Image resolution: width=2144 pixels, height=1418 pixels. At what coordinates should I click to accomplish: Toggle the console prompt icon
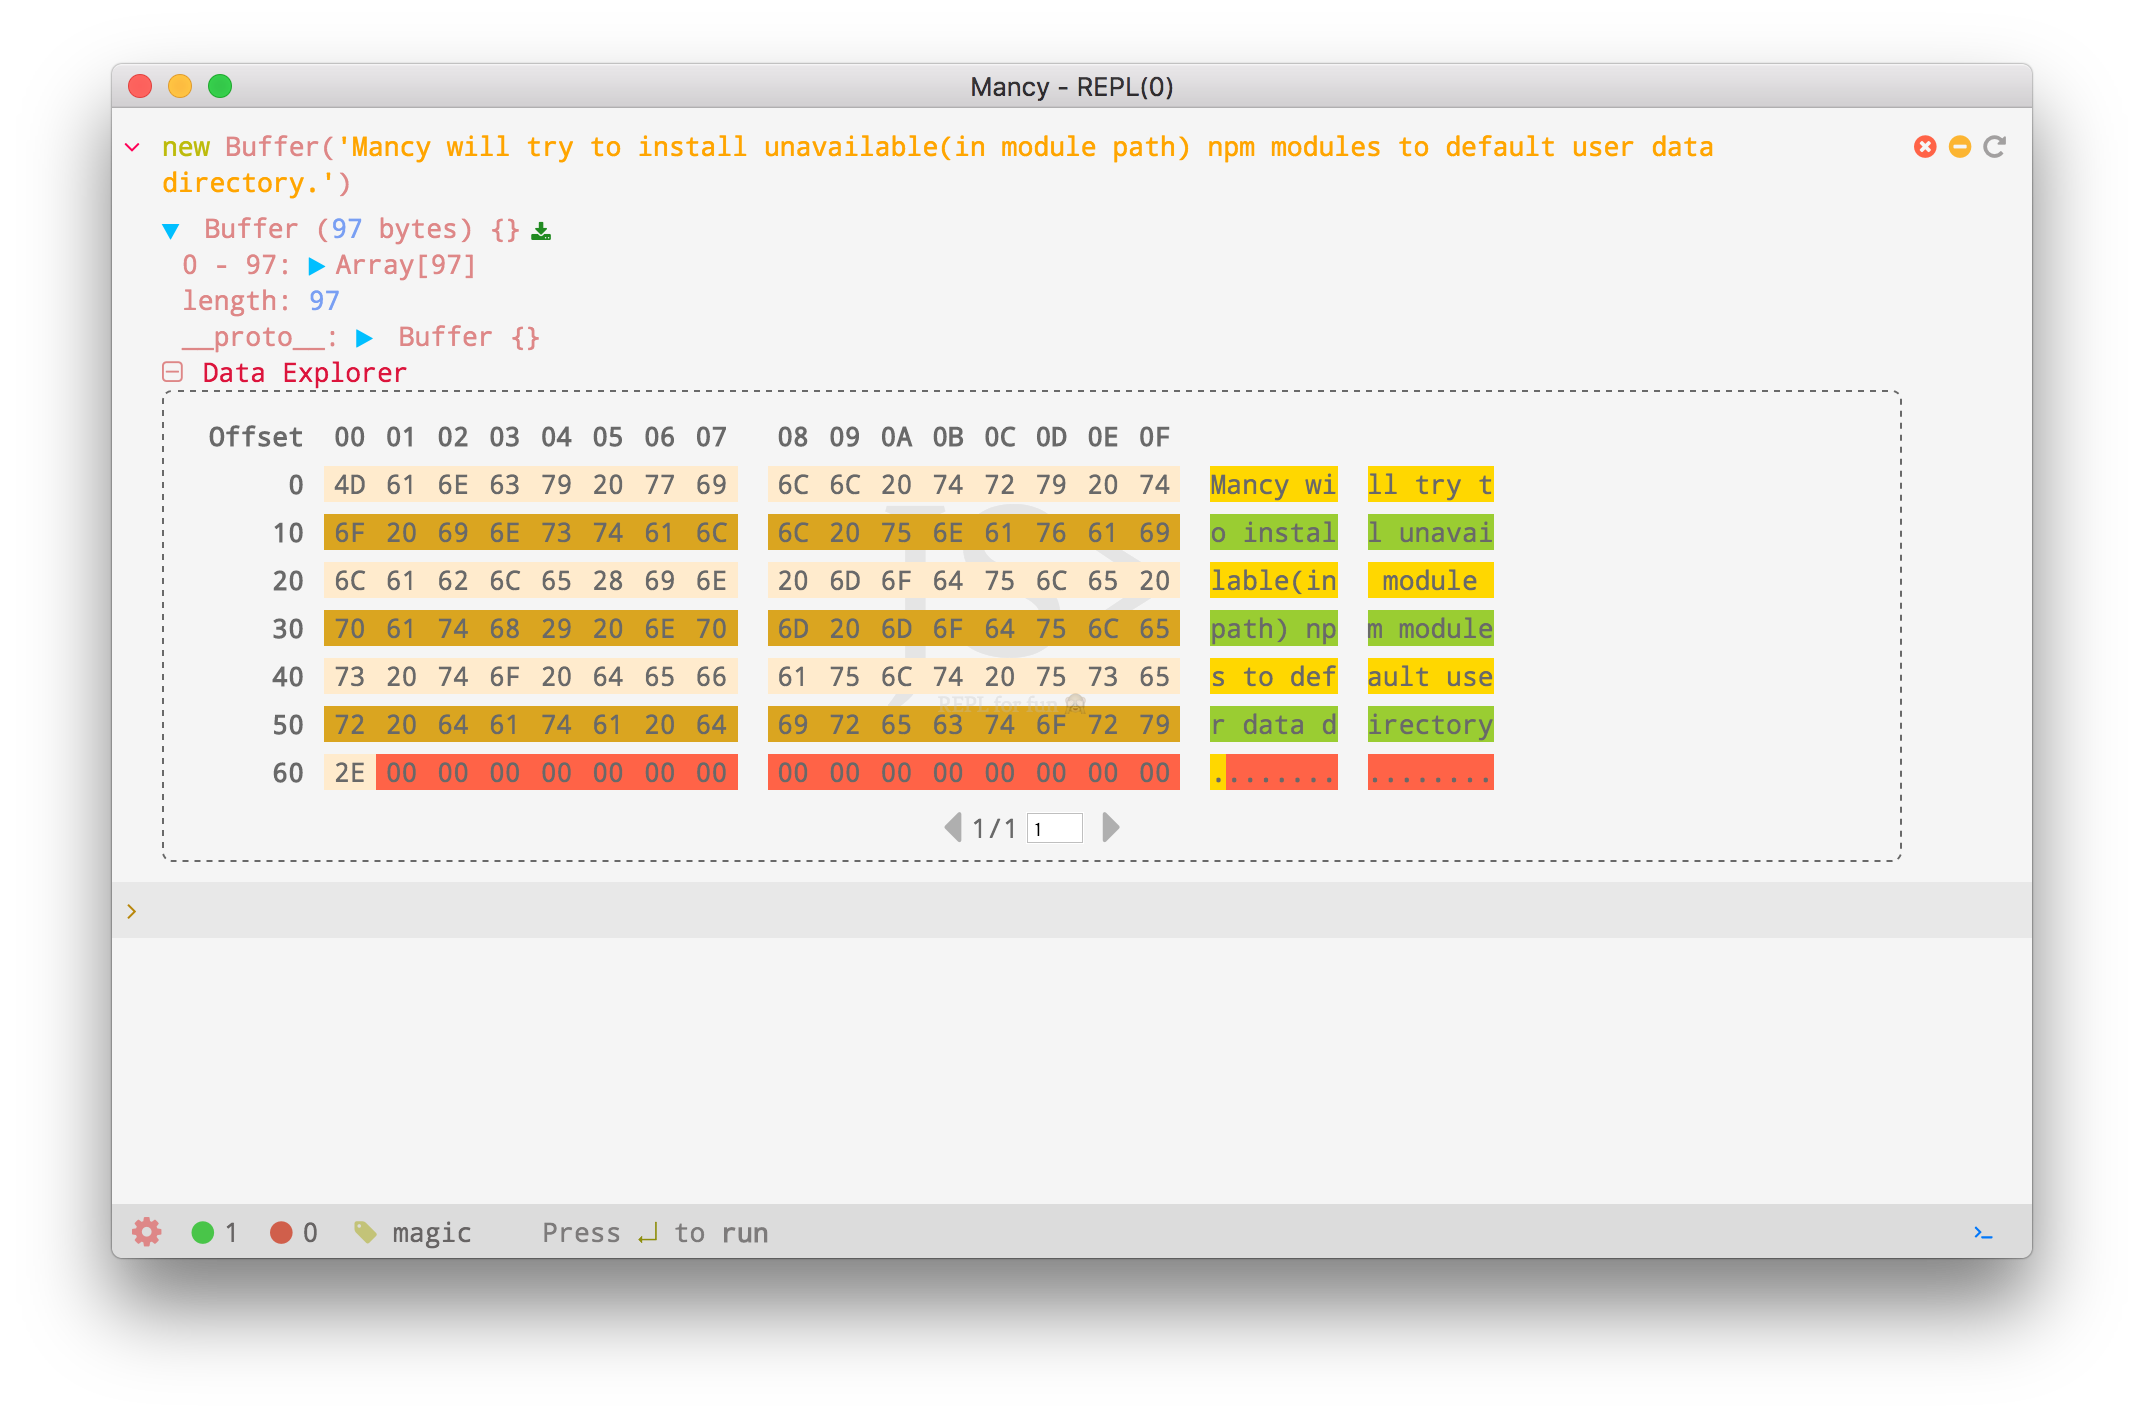[x=1983, y=1233]
